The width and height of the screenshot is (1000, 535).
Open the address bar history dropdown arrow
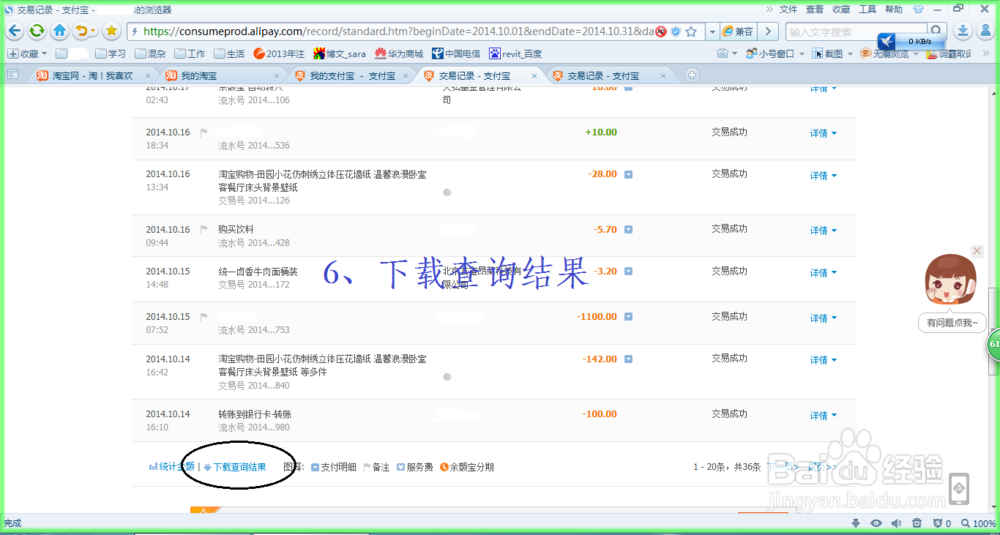pyautogui.click(x=712, y=31)
